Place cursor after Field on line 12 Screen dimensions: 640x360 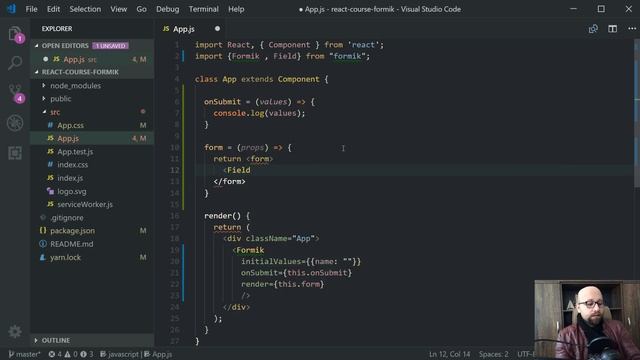click(x=251, y=170)
